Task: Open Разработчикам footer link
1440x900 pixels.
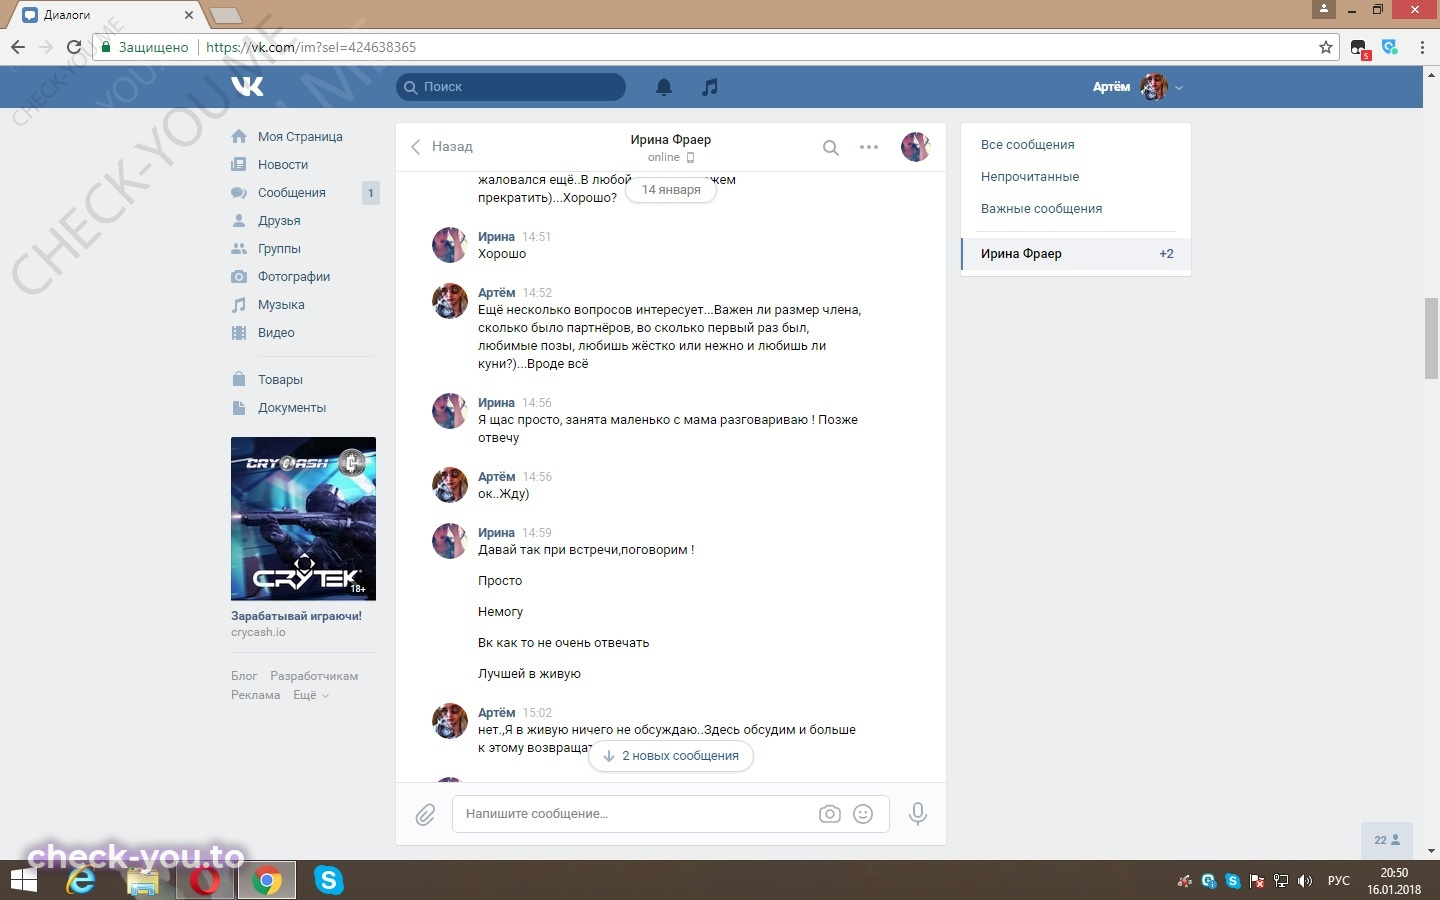Action: point(314,676)
